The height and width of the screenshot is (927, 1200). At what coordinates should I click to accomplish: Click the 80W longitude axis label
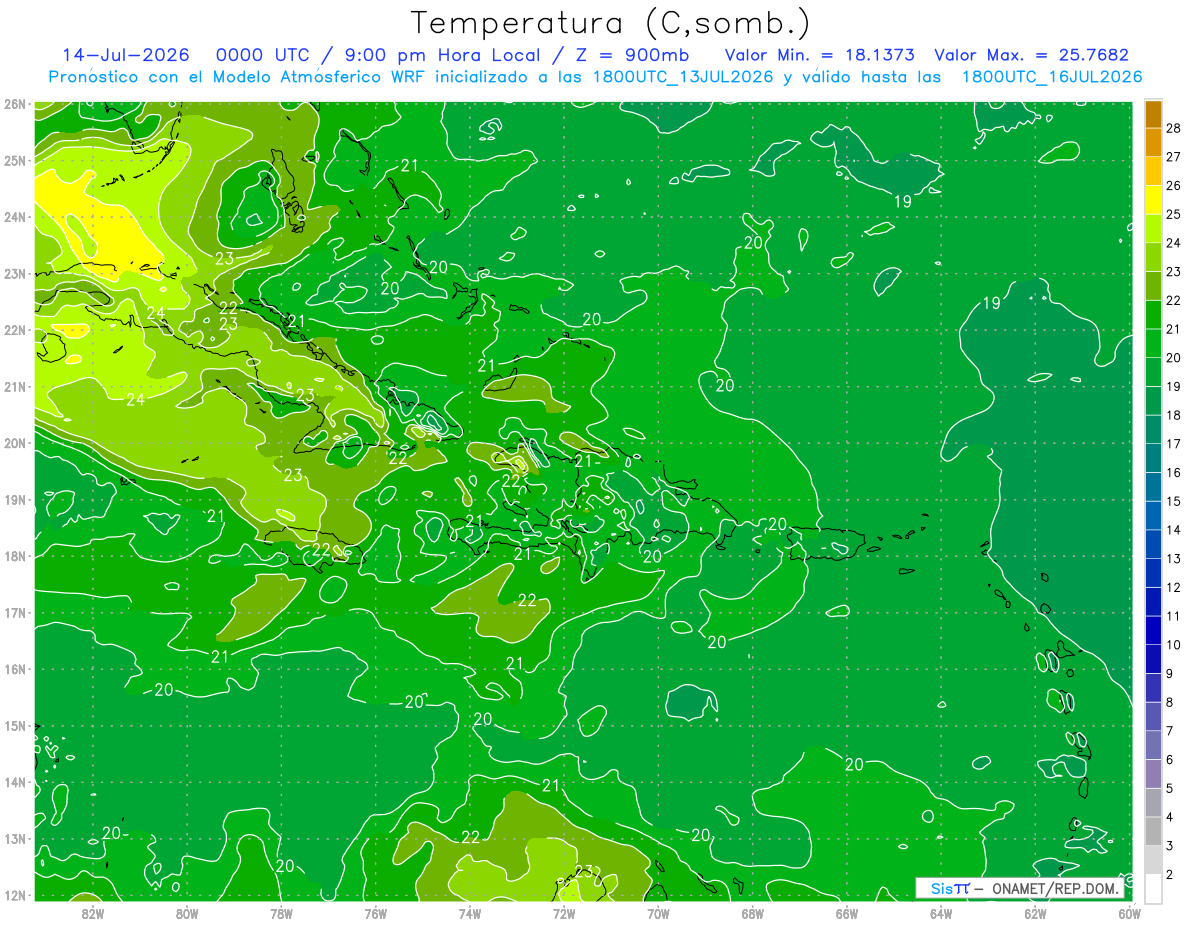pos(186,913)
